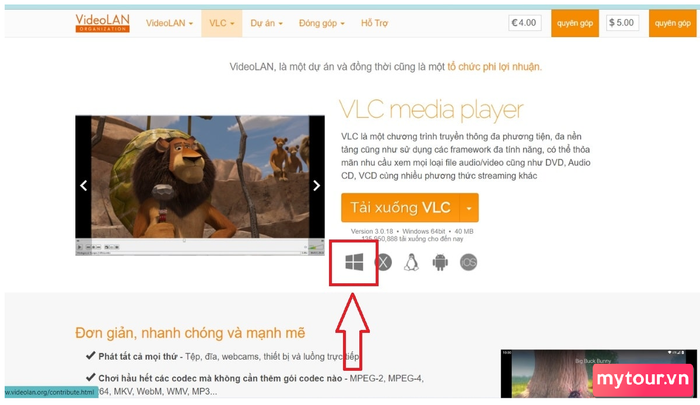
Task: Select the Linux penguin platform icon
Action: click(411, 262)
